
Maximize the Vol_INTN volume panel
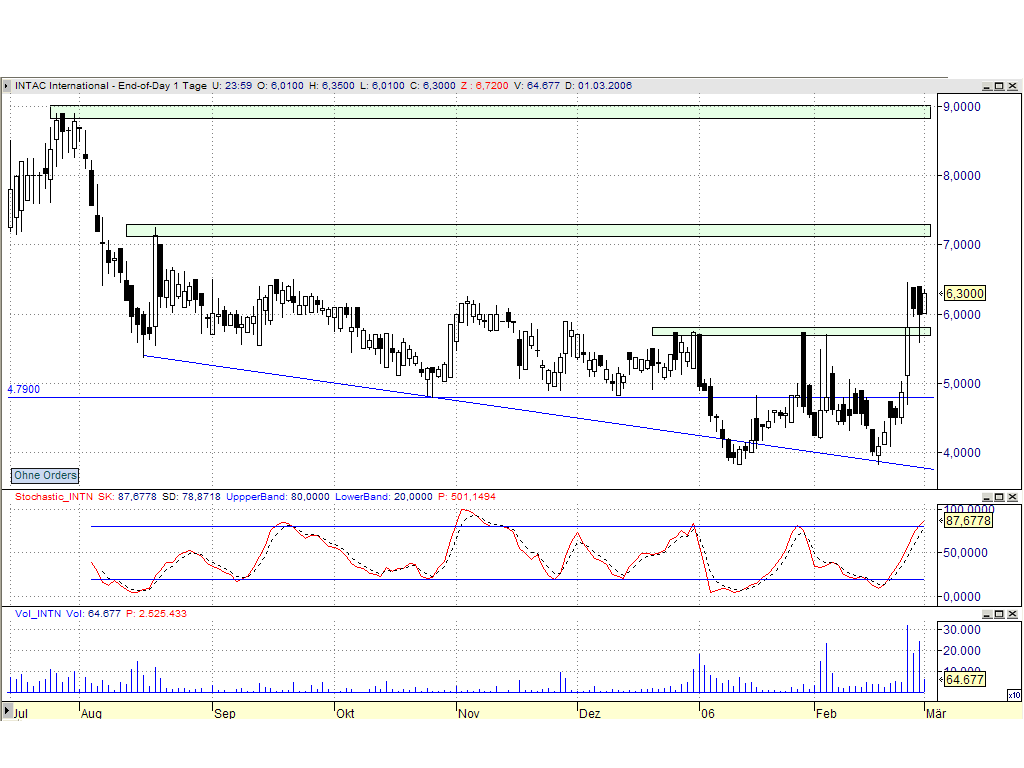(x=999, y=614)
